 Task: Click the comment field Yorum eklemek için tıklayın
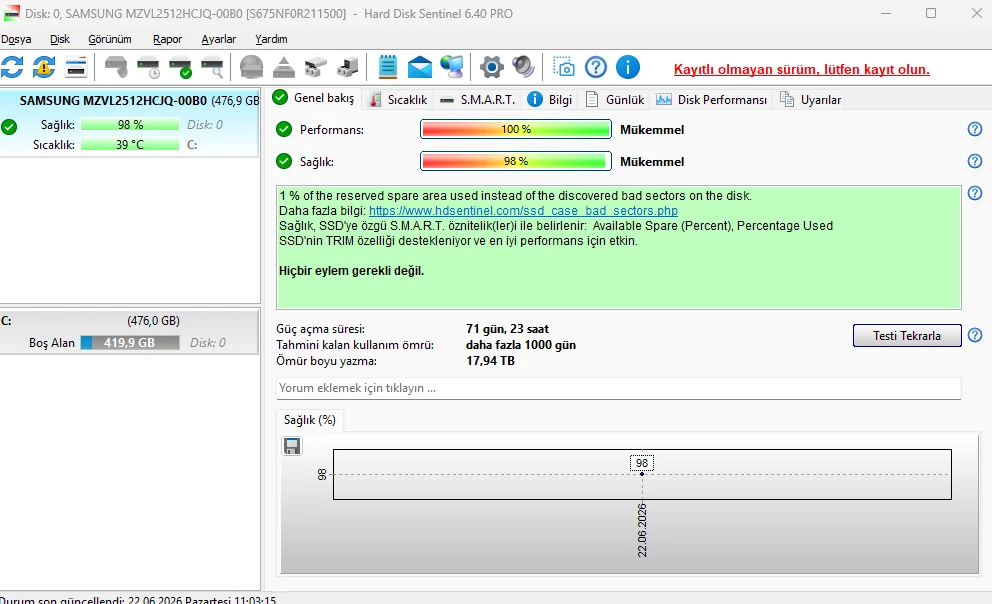pos(619,388)
